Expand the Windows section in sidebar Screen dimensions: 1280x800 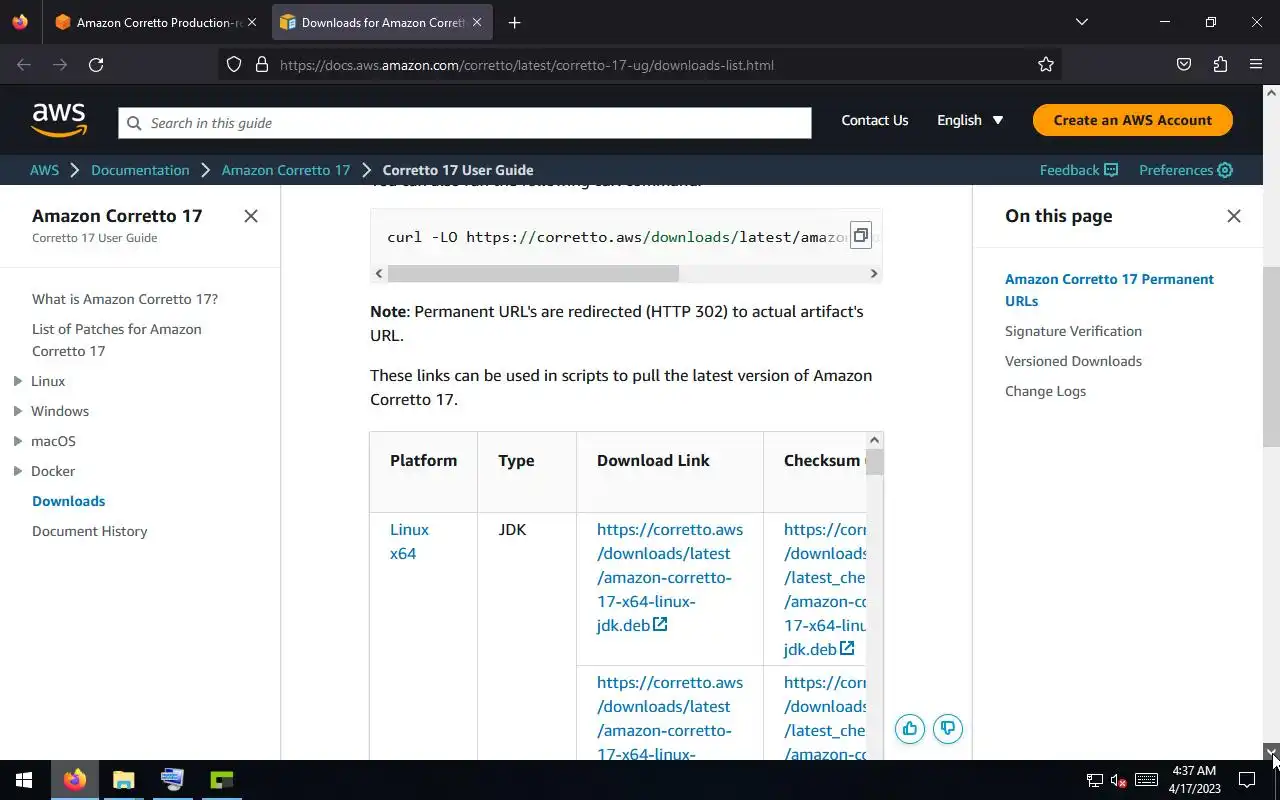[18, 411]
